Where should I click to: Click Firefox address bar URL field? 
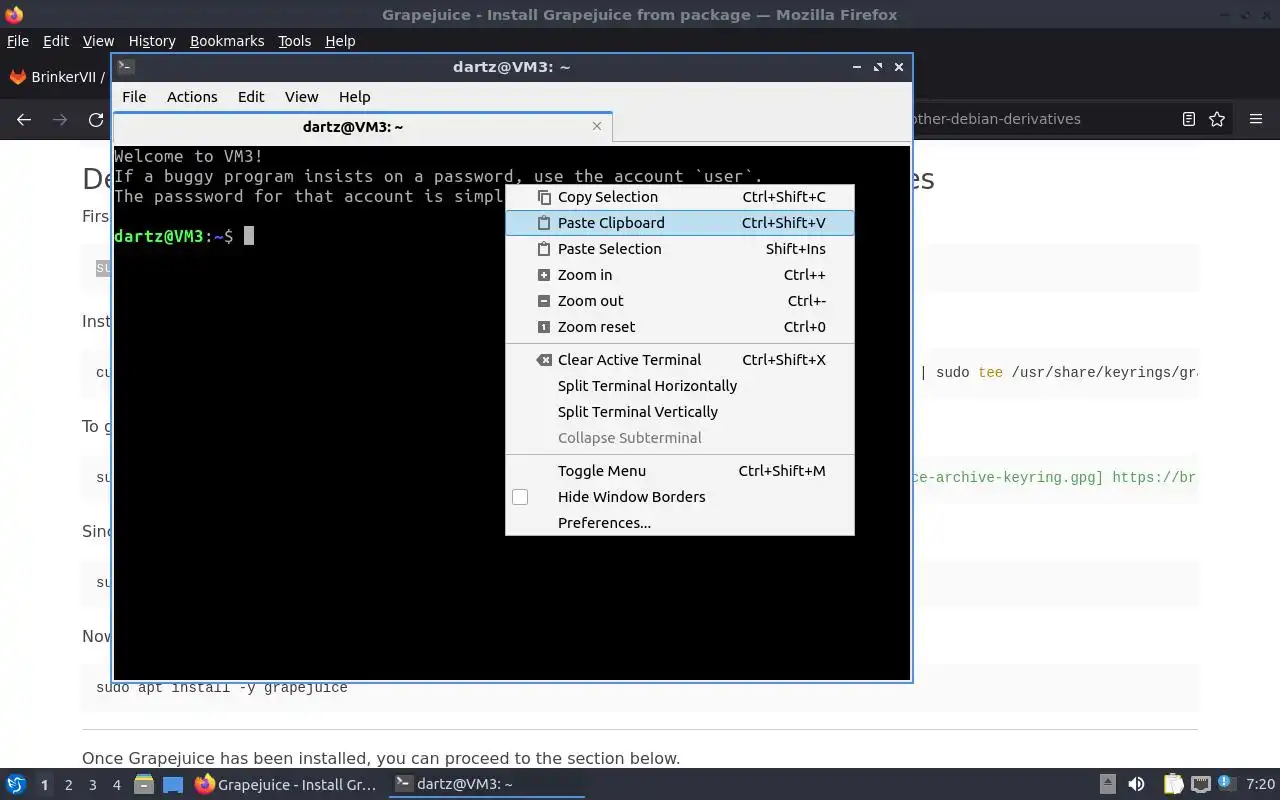[1040, 119]
